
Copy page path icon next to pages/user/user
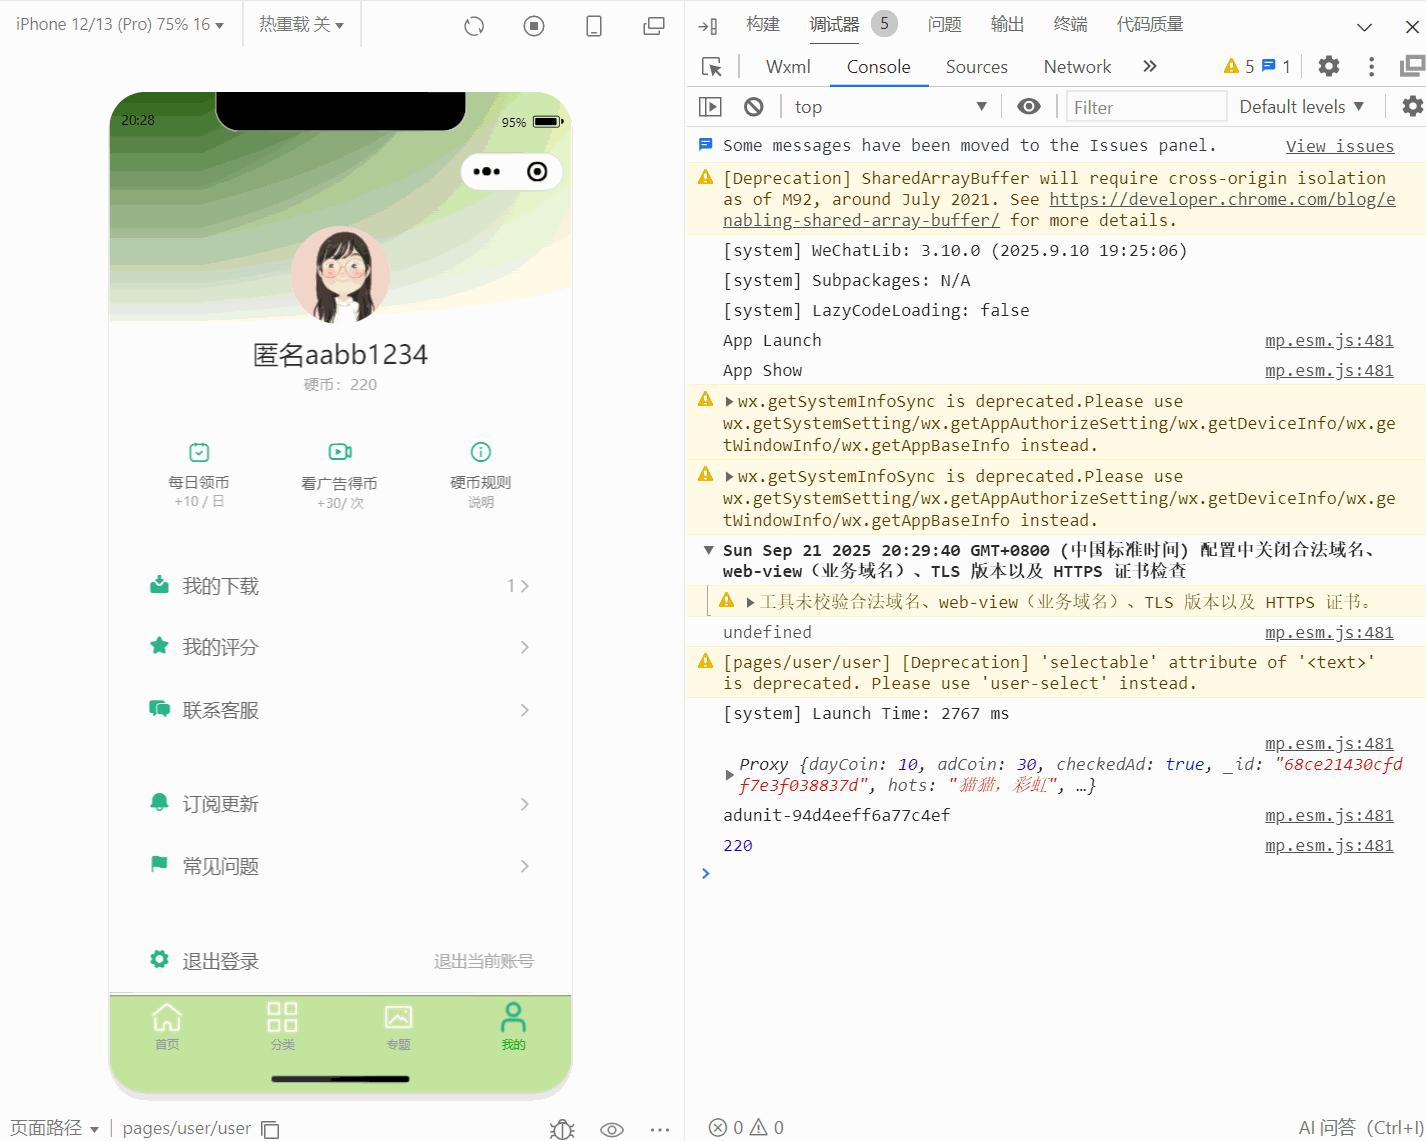(270, 1129)
